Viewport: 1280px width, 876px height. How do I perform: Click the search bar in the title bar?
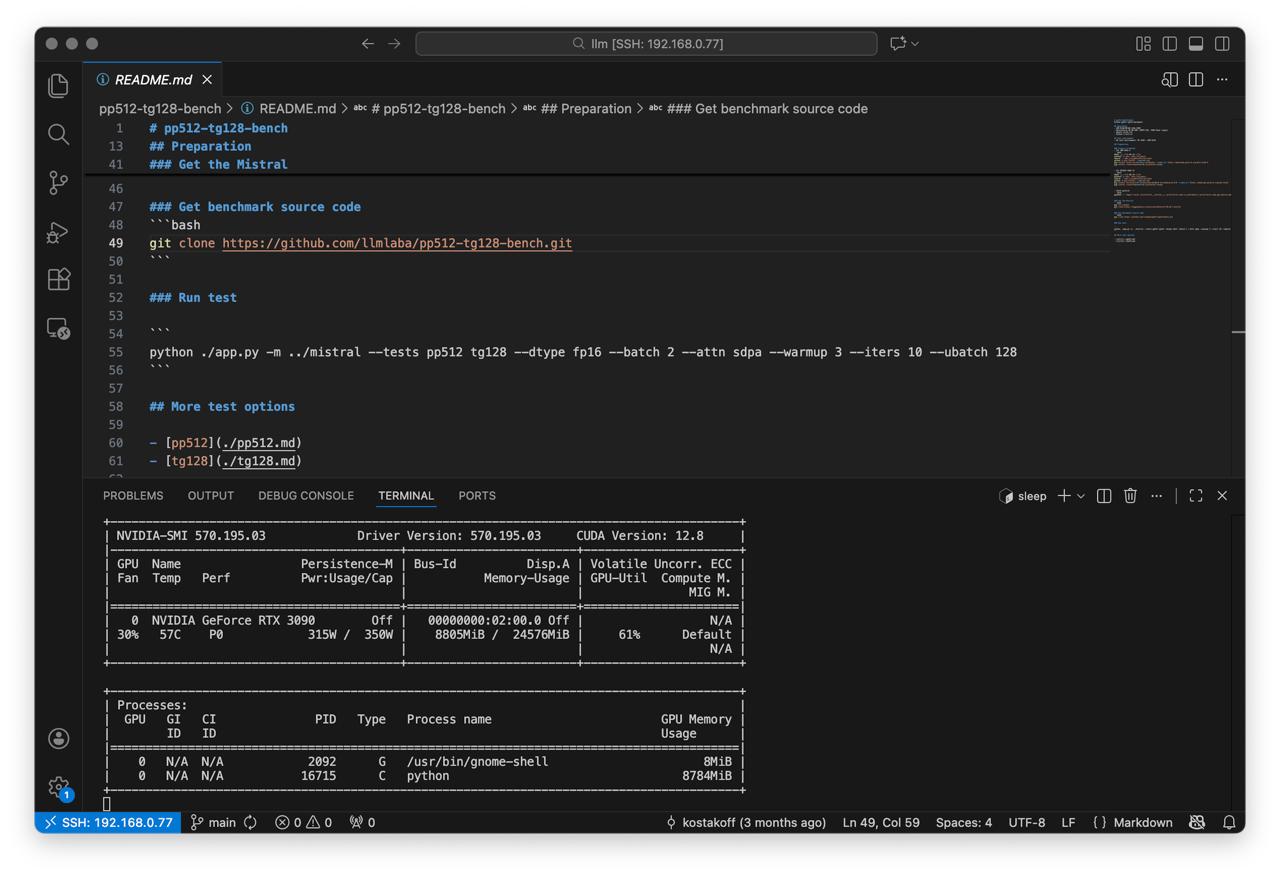tap(646, 44)
